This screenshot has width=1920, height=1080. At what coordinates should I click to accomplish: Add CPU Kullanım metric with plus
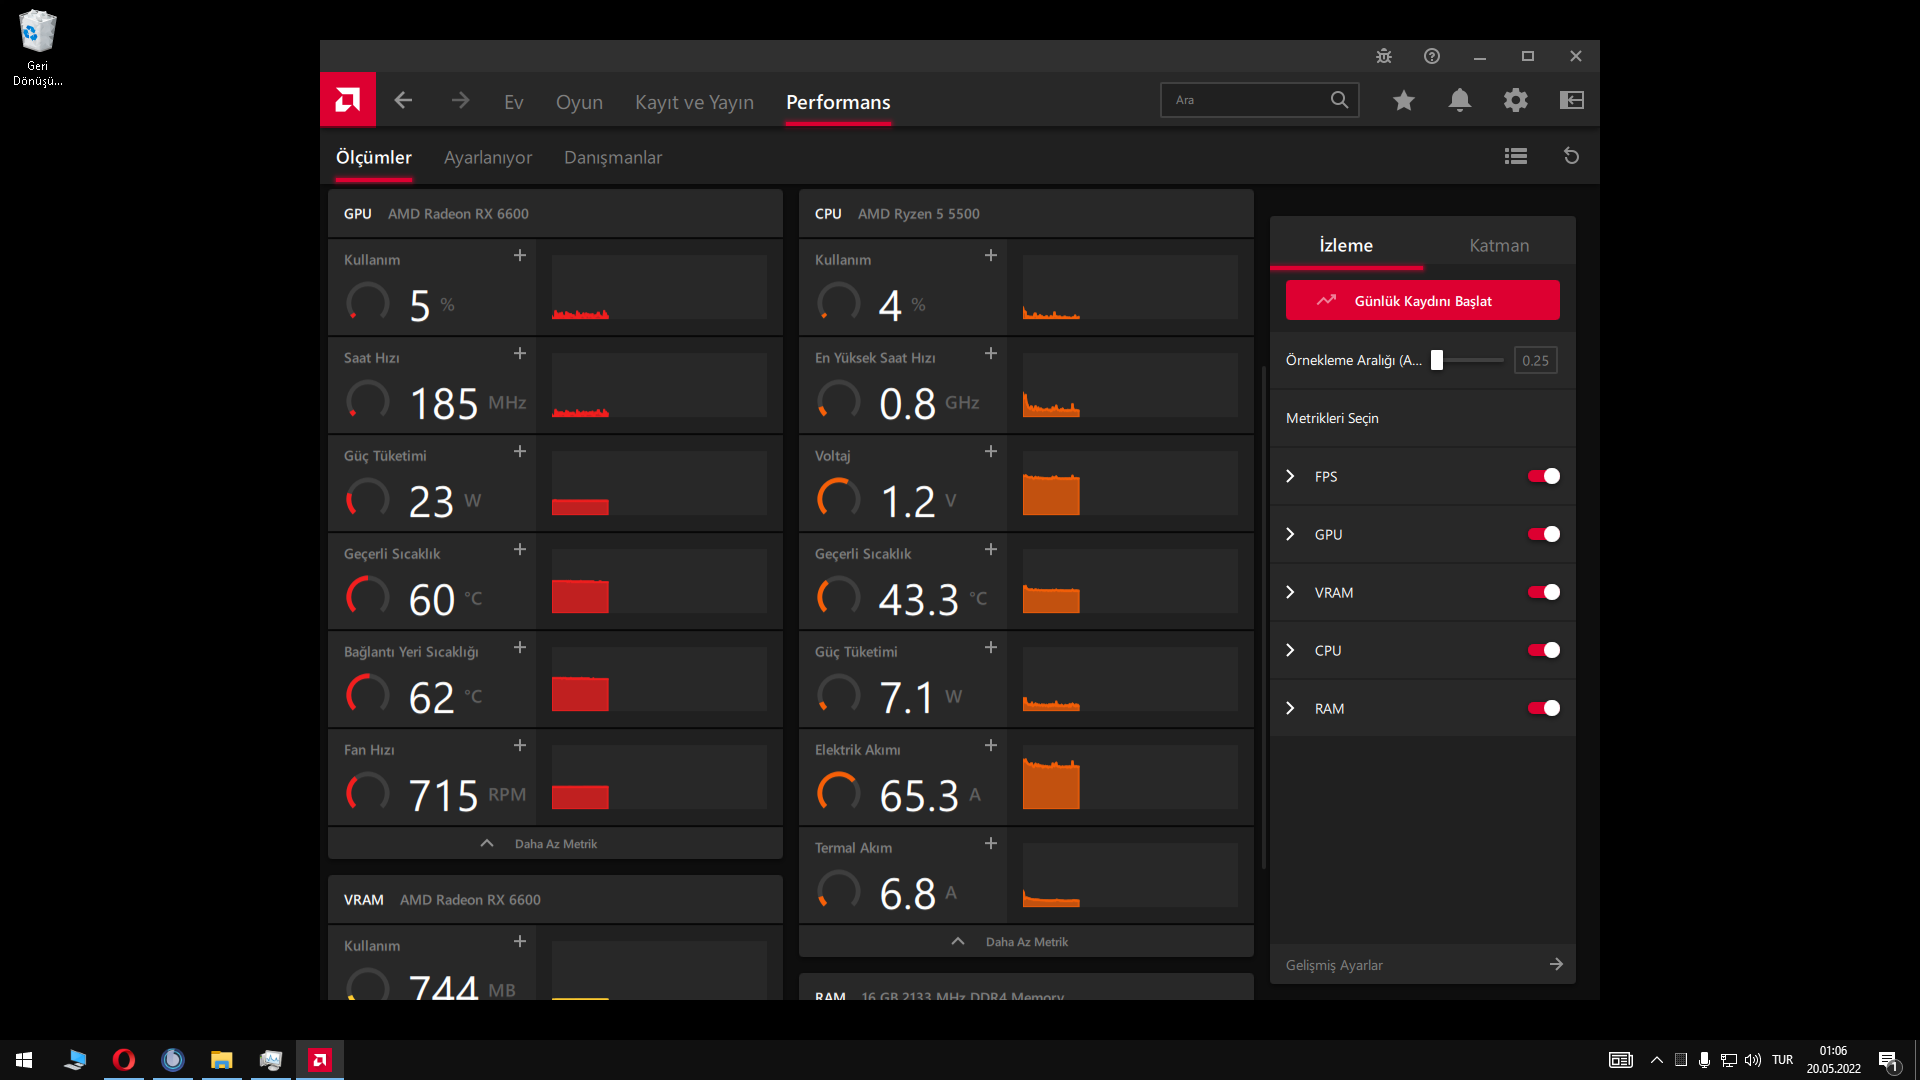(x=991, y=256)
